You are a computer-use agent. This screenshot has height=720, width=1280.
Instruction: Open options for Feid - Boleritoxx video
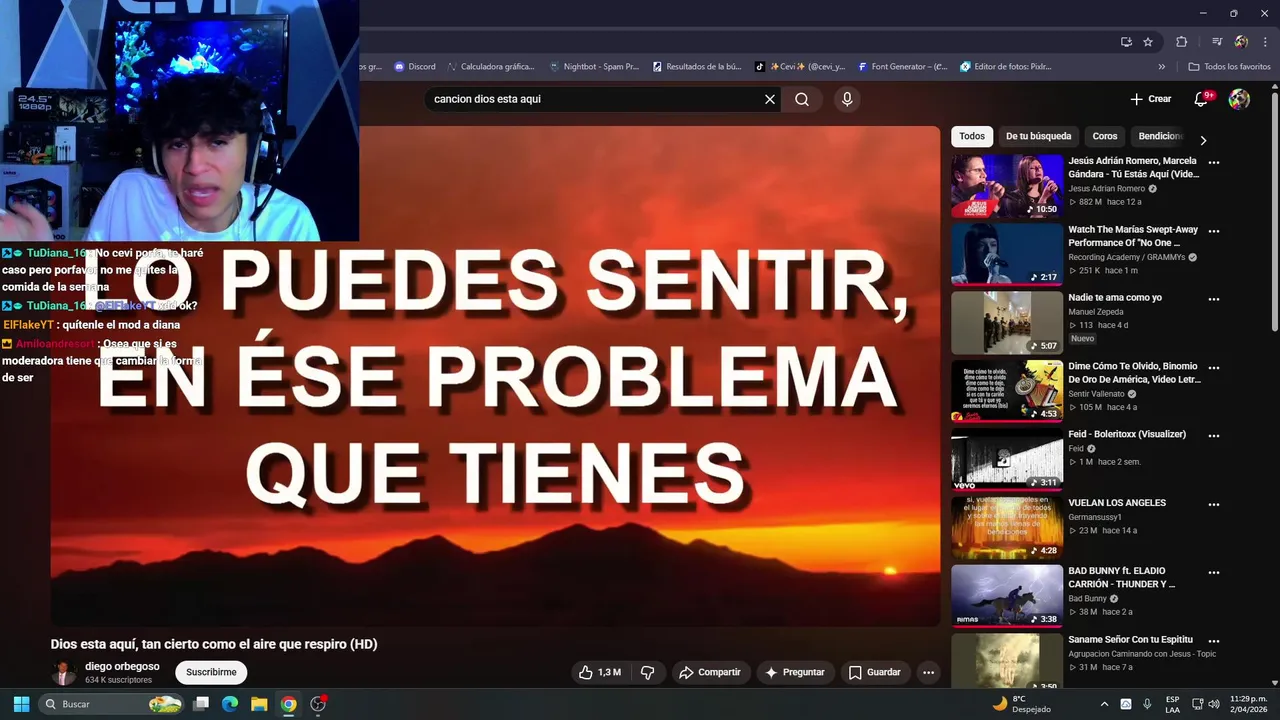click(x=1214, y=436)
